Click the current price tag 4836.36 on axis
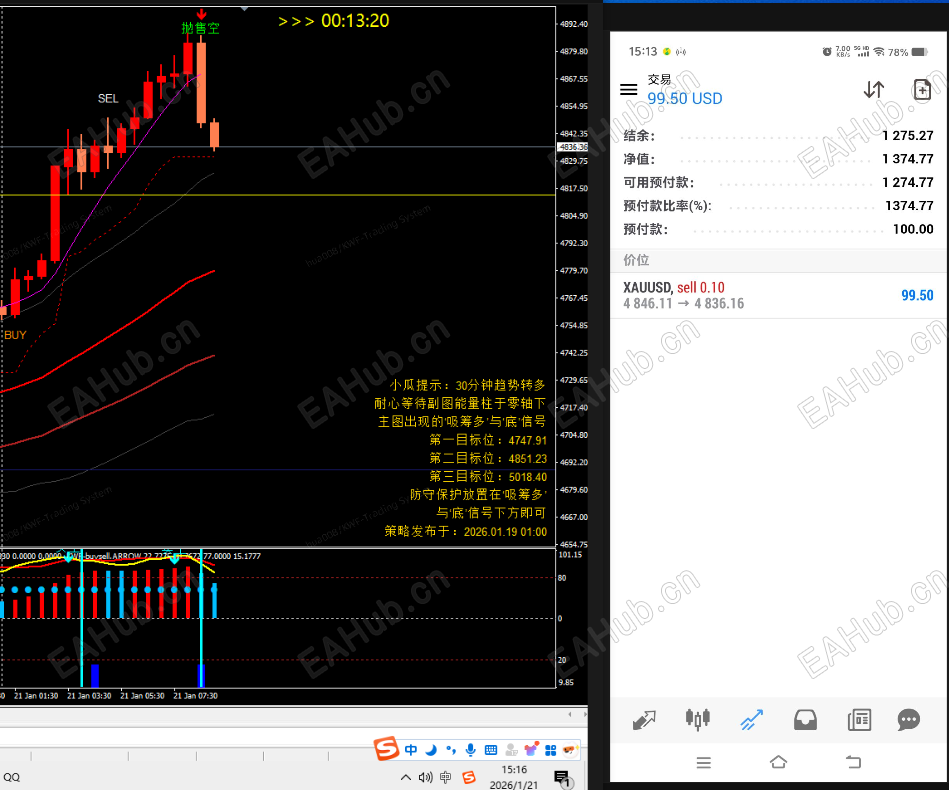The width and height of the screenshot is (949, 790). click(573, 147)
